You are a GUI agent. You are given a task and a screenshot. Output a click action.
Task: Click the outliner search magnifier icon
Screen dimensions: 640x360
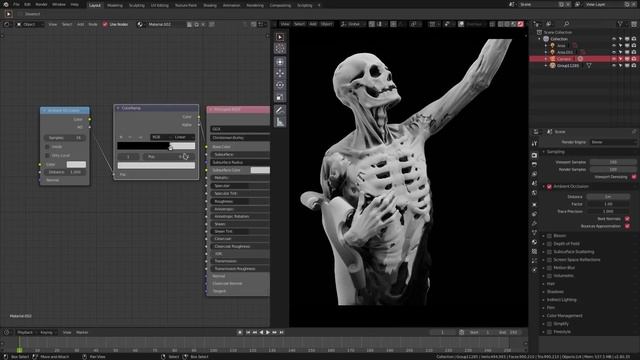coord(567,24)
